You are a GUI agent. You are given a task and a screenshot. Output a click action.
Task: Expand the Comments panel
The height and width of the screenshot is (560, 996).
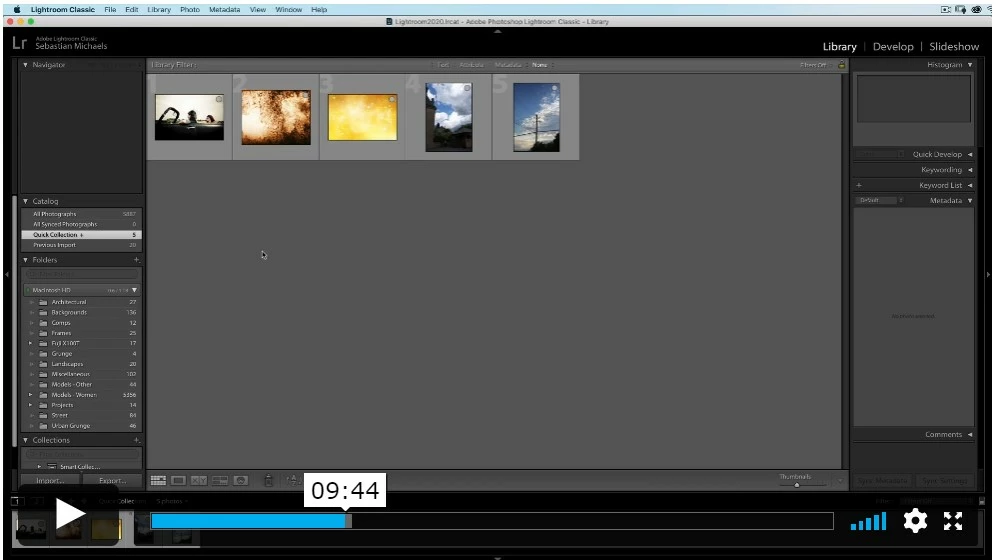[970, 435]
